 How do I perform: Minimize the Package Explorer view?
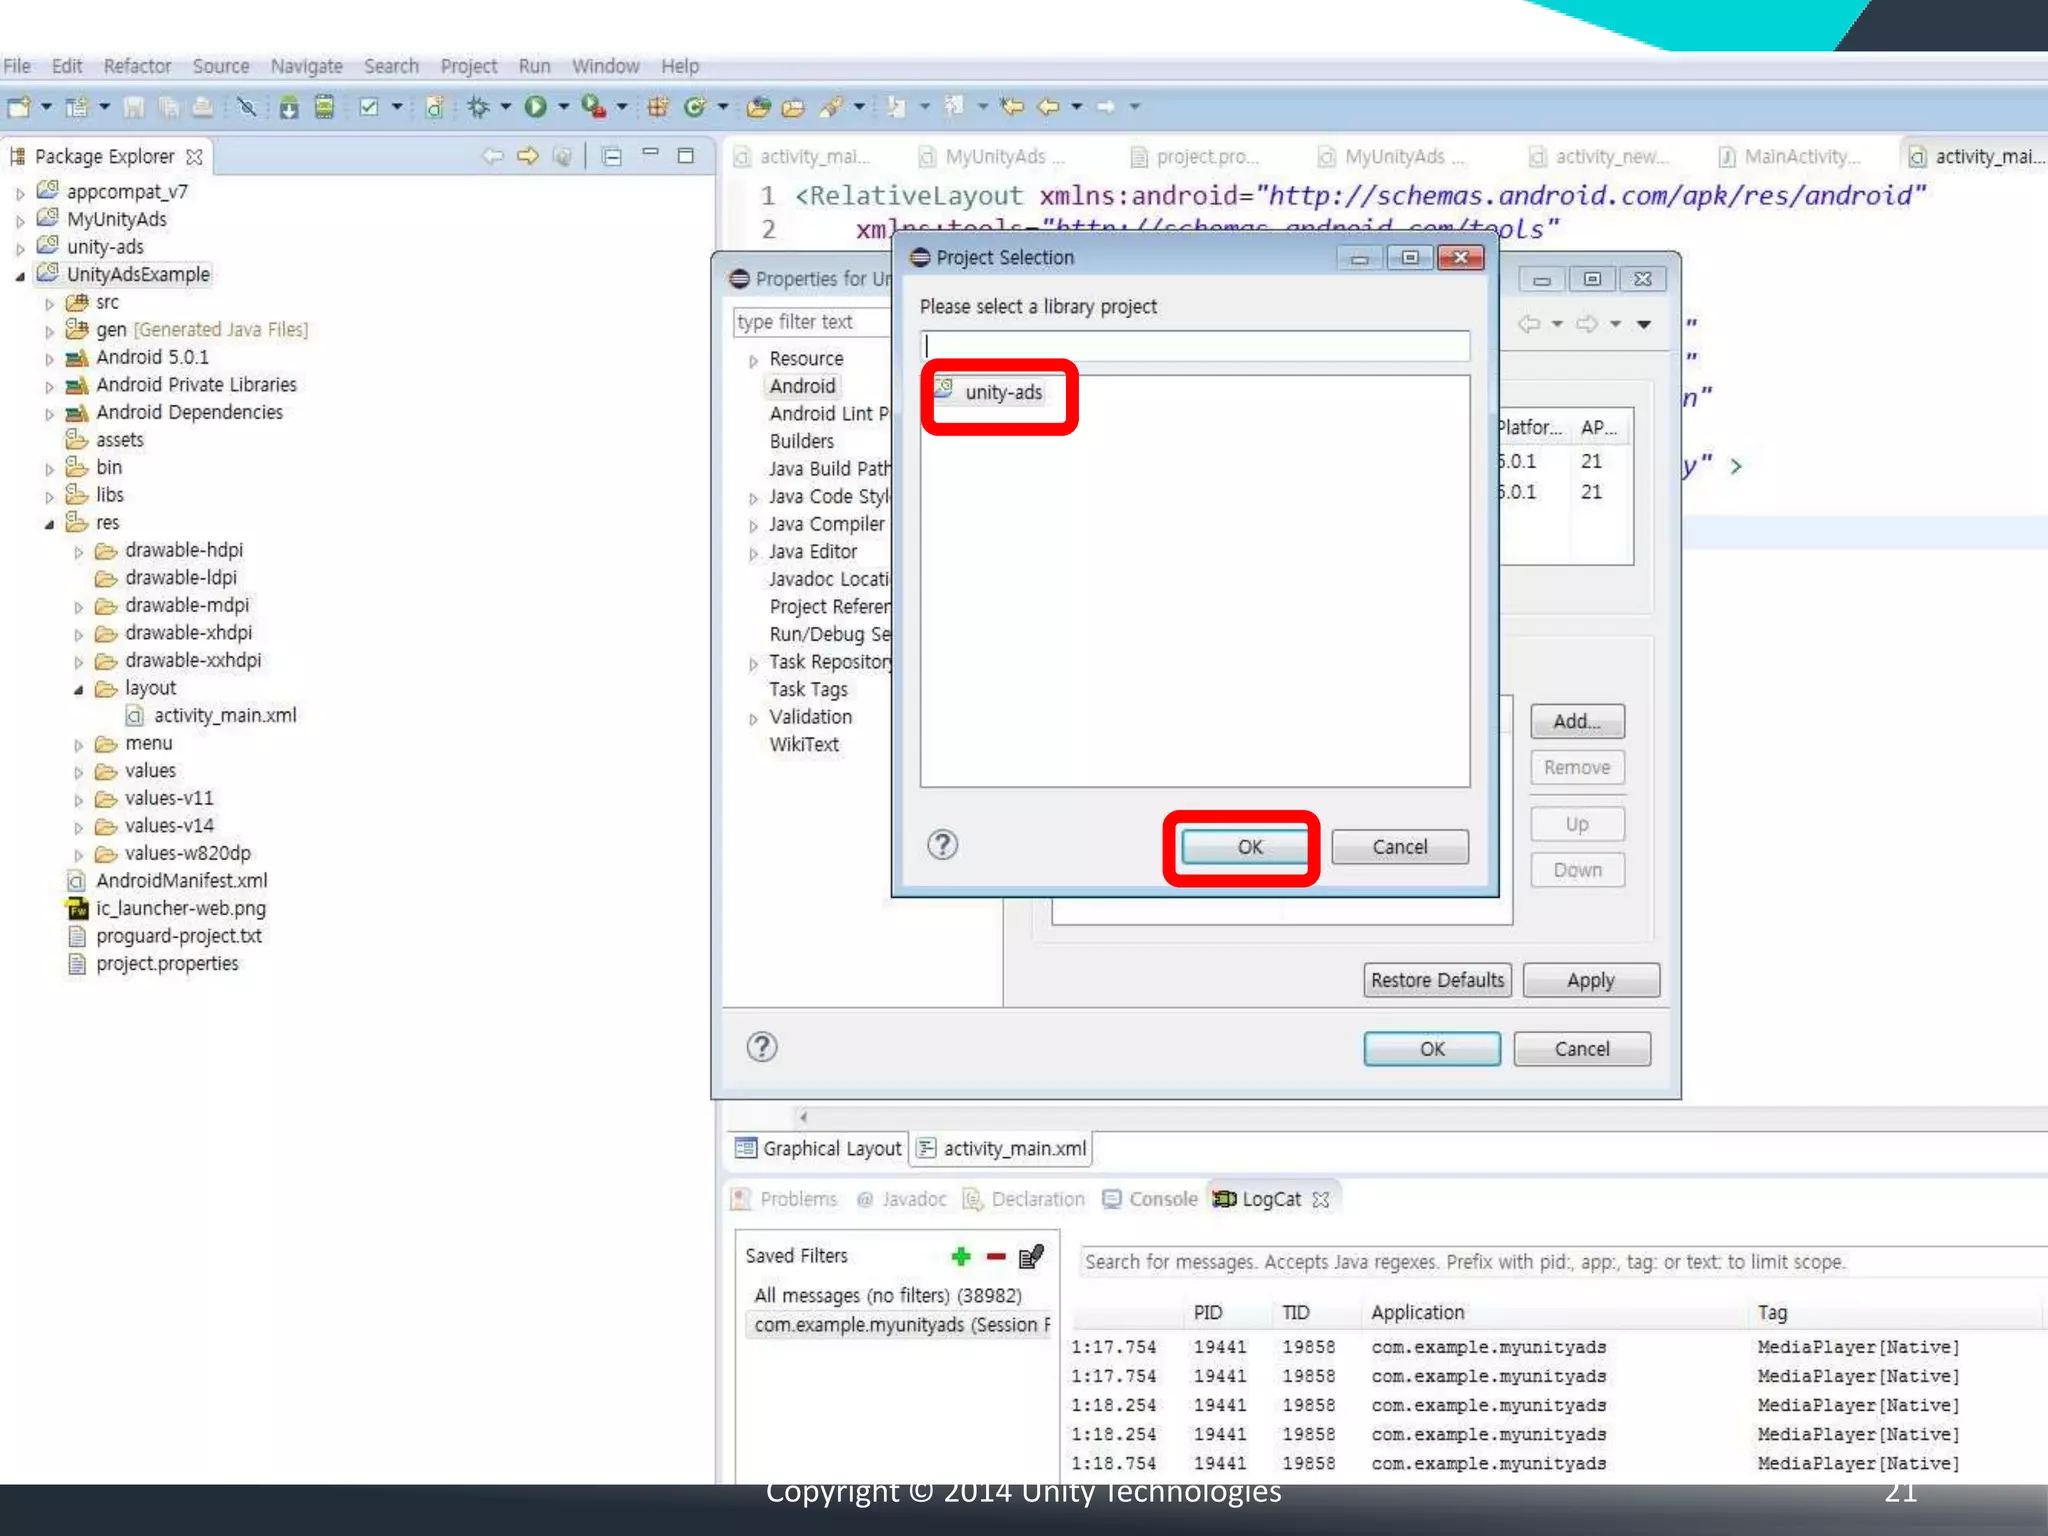click(650, 153)
